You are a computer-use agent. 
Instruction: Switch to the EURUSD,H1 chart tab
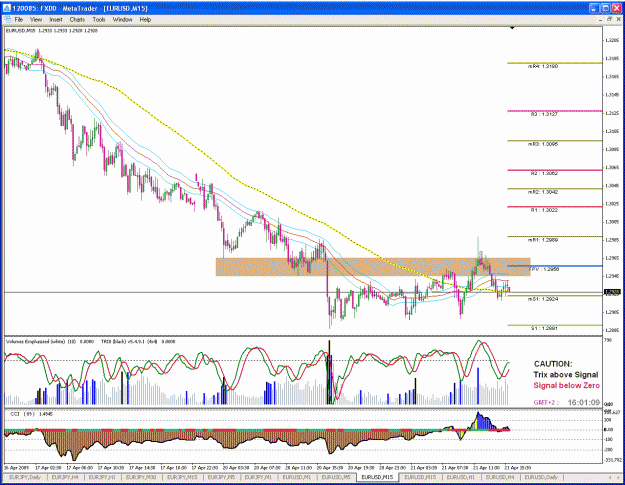click(x=460, y=477)
